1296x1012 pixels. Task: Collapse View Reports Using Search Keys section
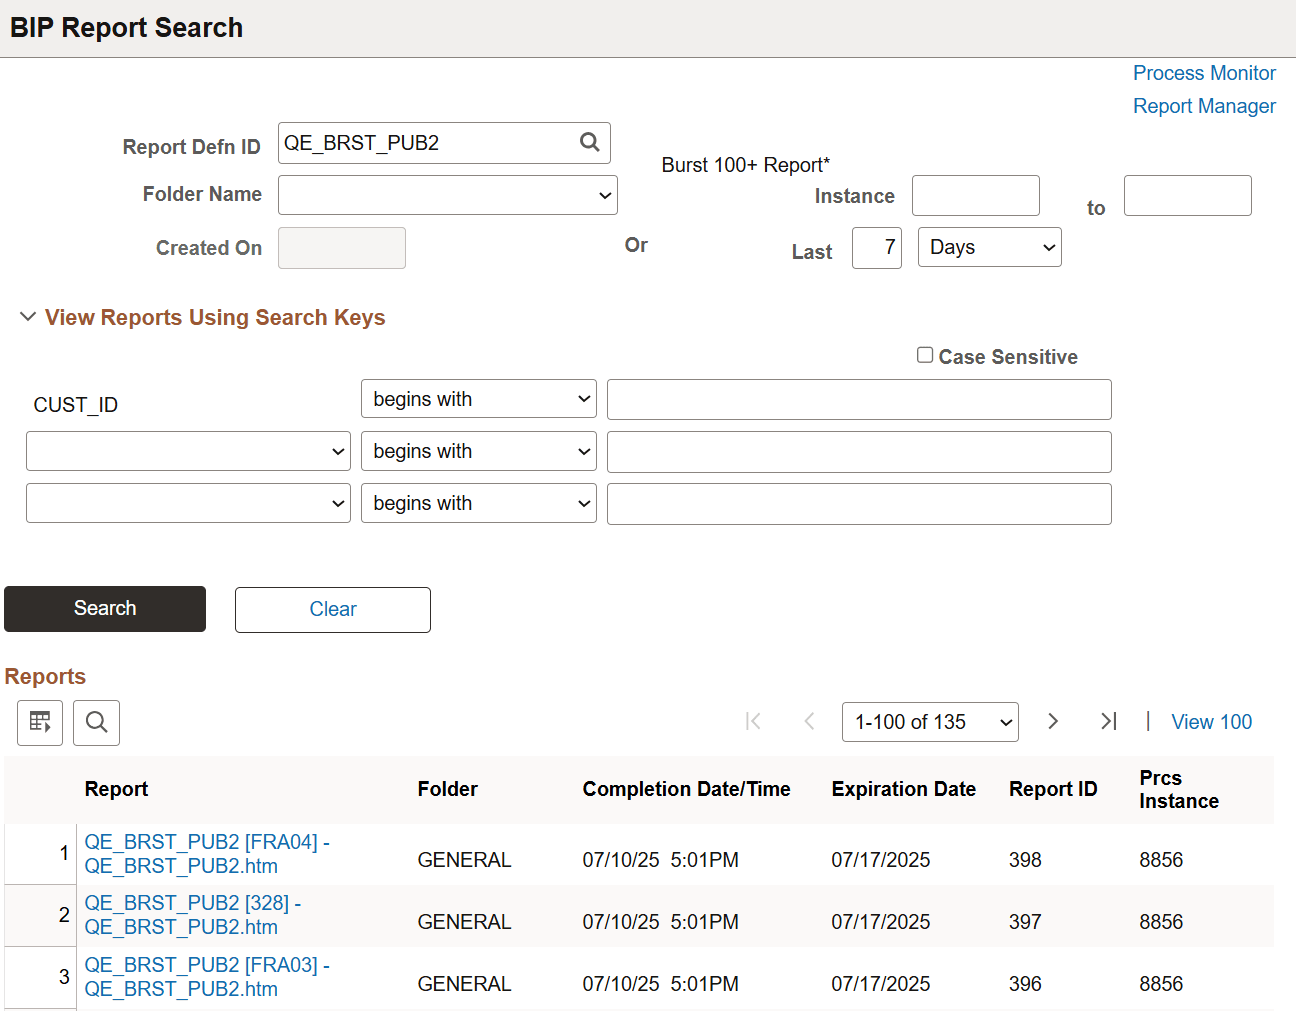pyautogui.click(x=28, y=317)
